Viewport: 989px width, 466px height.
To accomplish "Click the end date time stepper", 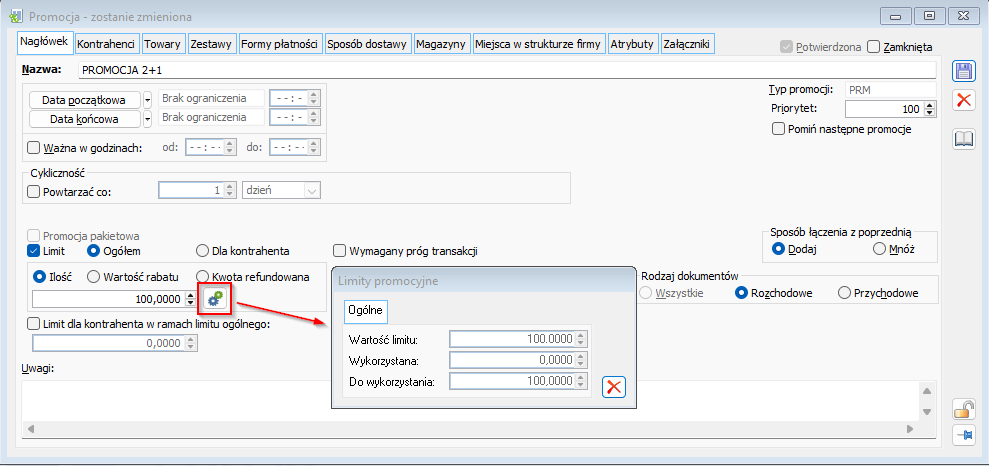I will coord(313,117).
